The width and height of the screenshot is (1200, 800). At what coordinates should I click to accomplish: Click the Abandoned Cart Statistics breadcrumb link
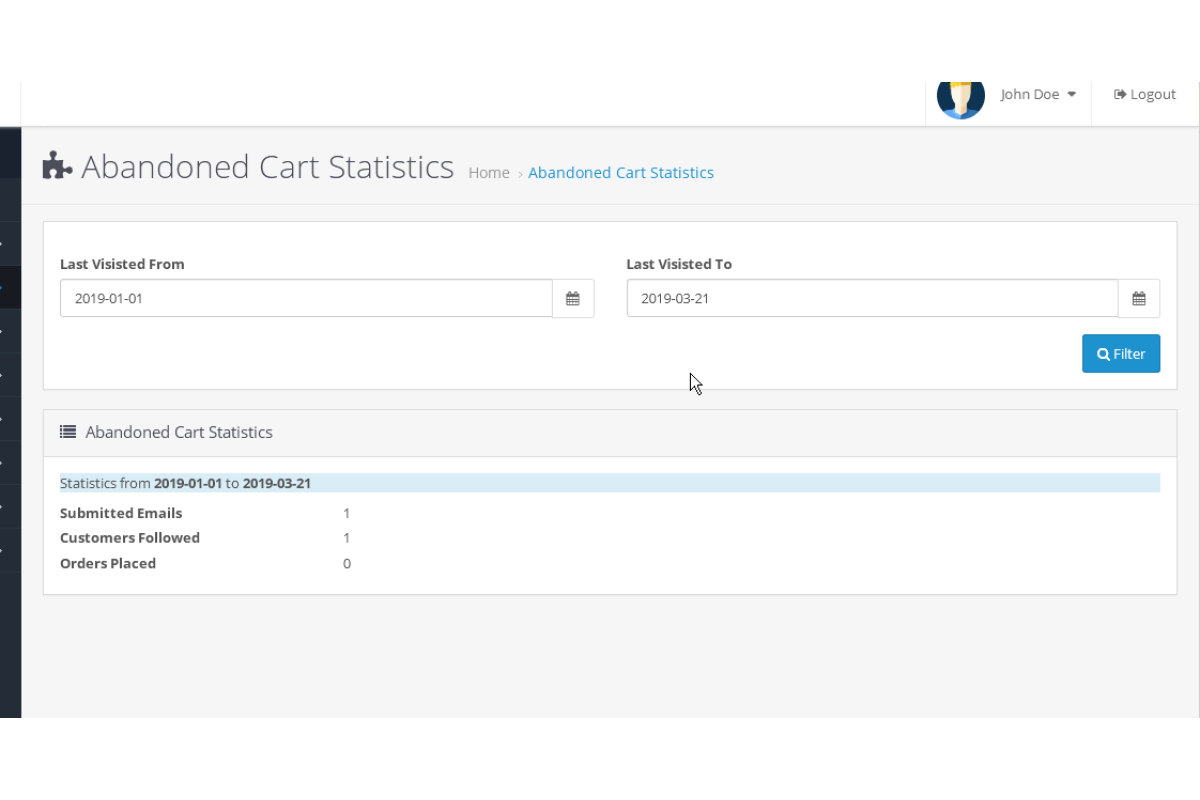pyautogui.click(x=621, y=173)
